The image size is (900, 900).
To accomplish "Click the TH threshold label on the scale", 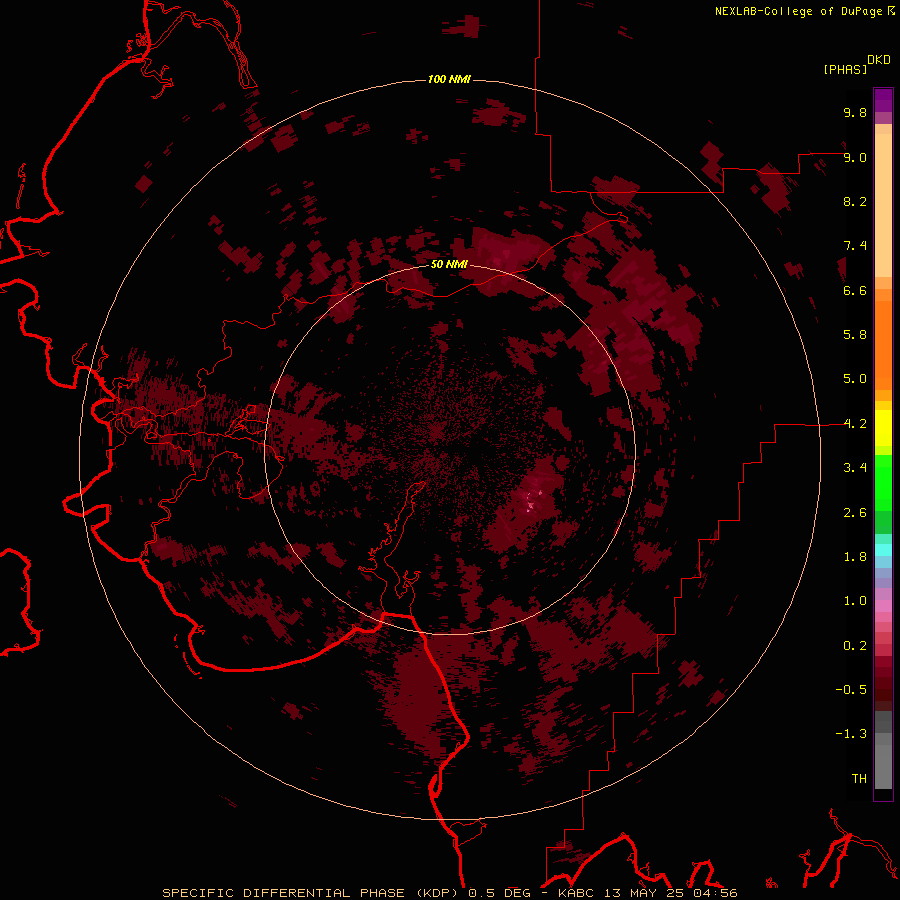I will [x=859, y=779].
